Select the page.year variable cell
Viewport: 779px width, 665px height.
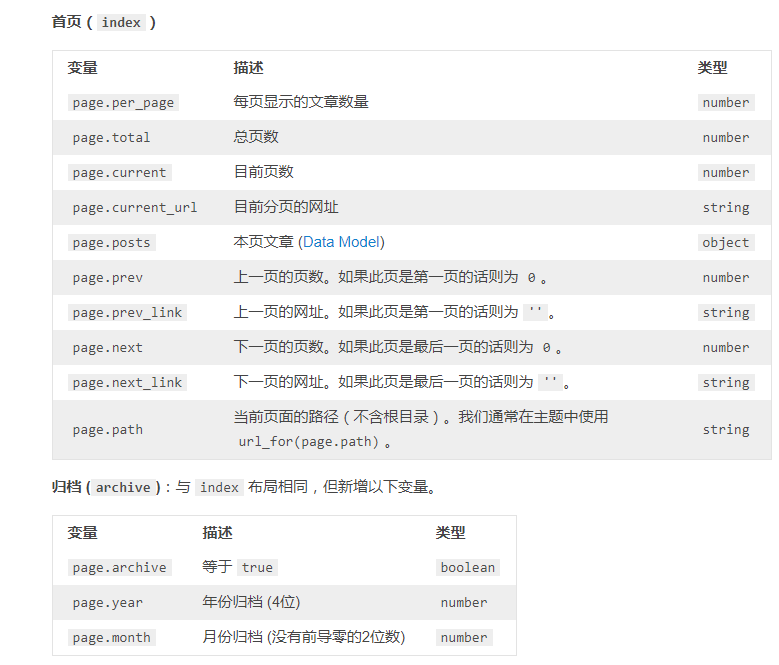click(107, 602)
